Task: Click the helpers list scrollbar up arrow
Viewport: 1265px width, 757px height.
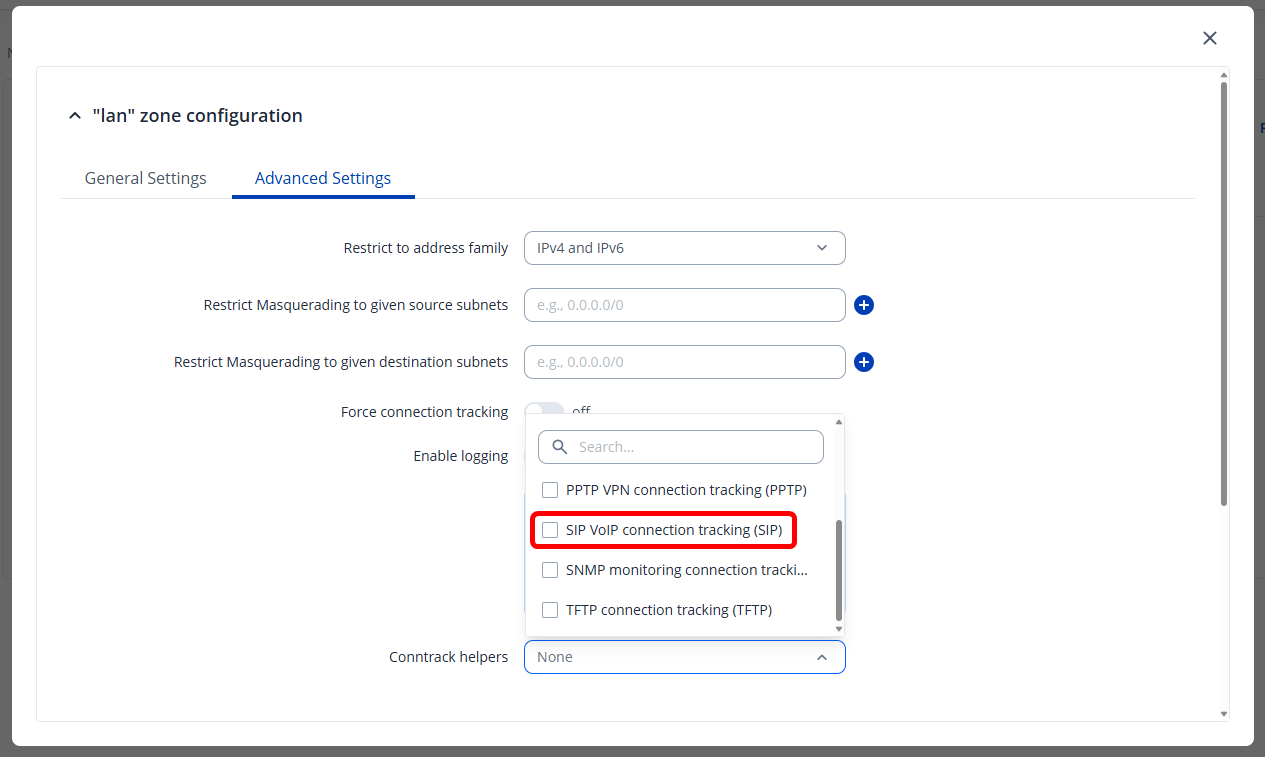Action: coord(839,422)
